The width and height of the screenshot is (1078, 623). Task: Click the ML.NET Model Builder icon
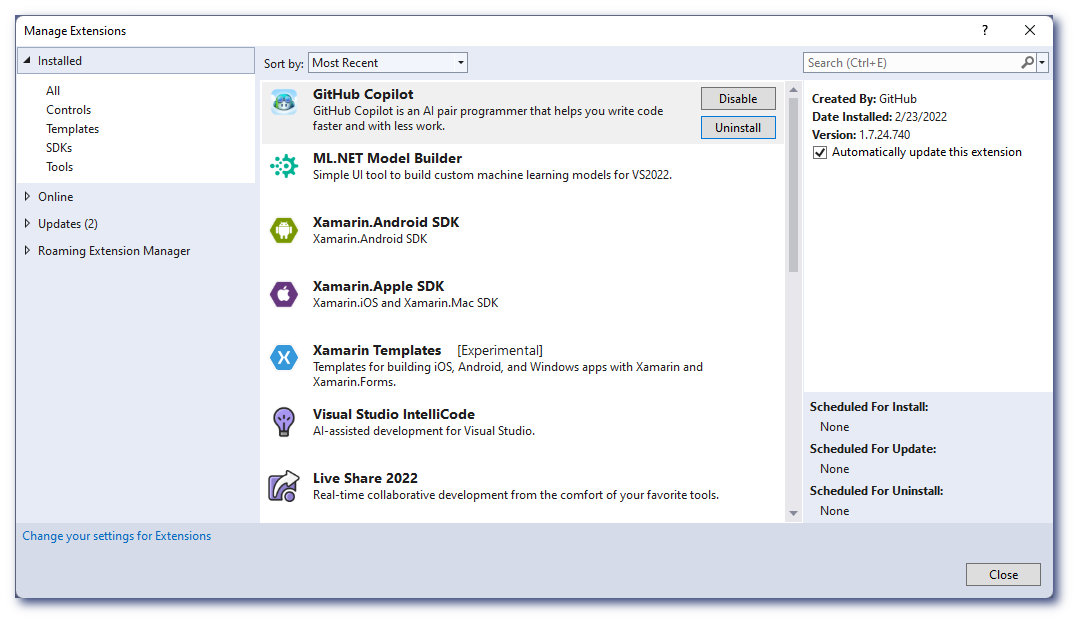click(284, 166)
